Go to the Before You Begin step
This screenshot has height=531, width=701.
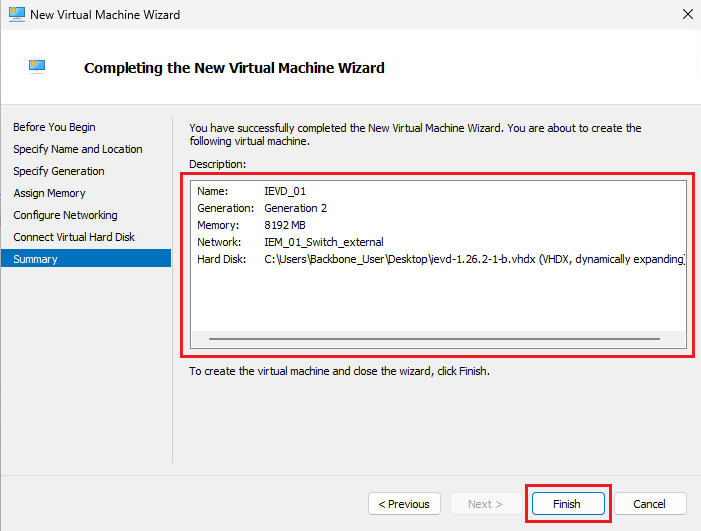point(54,127)
